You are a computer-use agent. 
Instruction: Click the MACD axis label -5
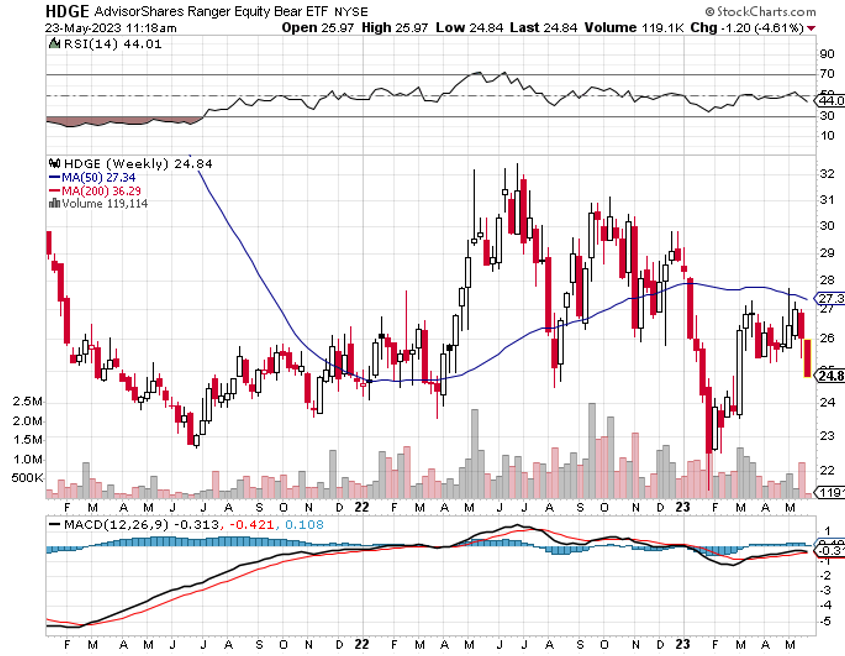pos(825,622)
